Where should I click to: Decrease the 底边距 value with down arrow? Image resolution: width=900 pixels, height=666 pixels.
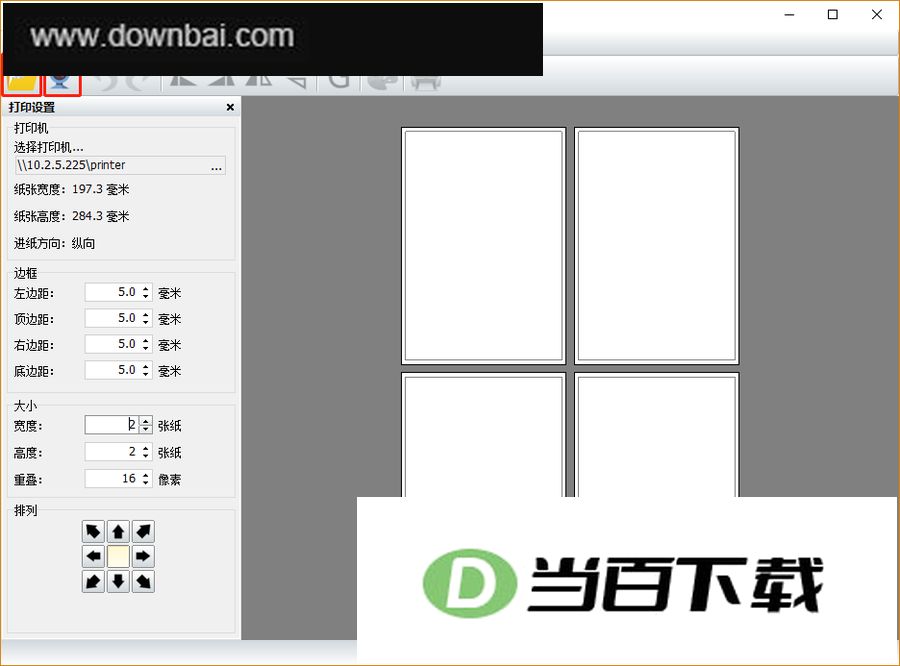pyautogui.click(x=146, y=374)
